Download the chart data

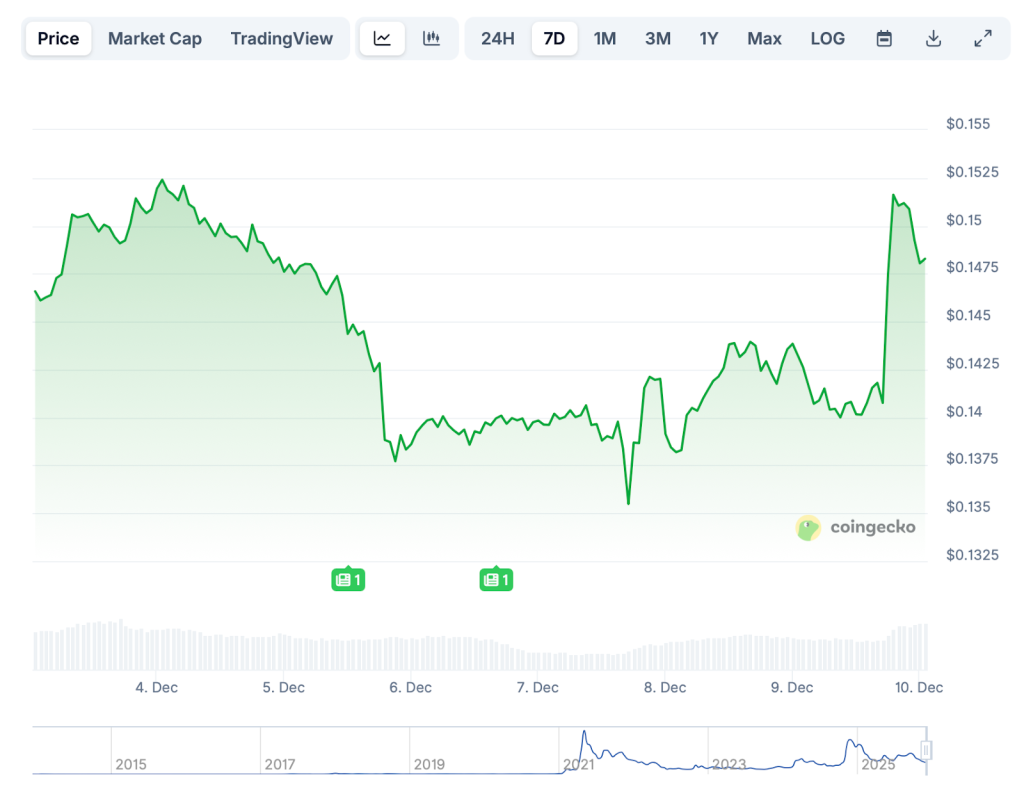tap(933, 39)
